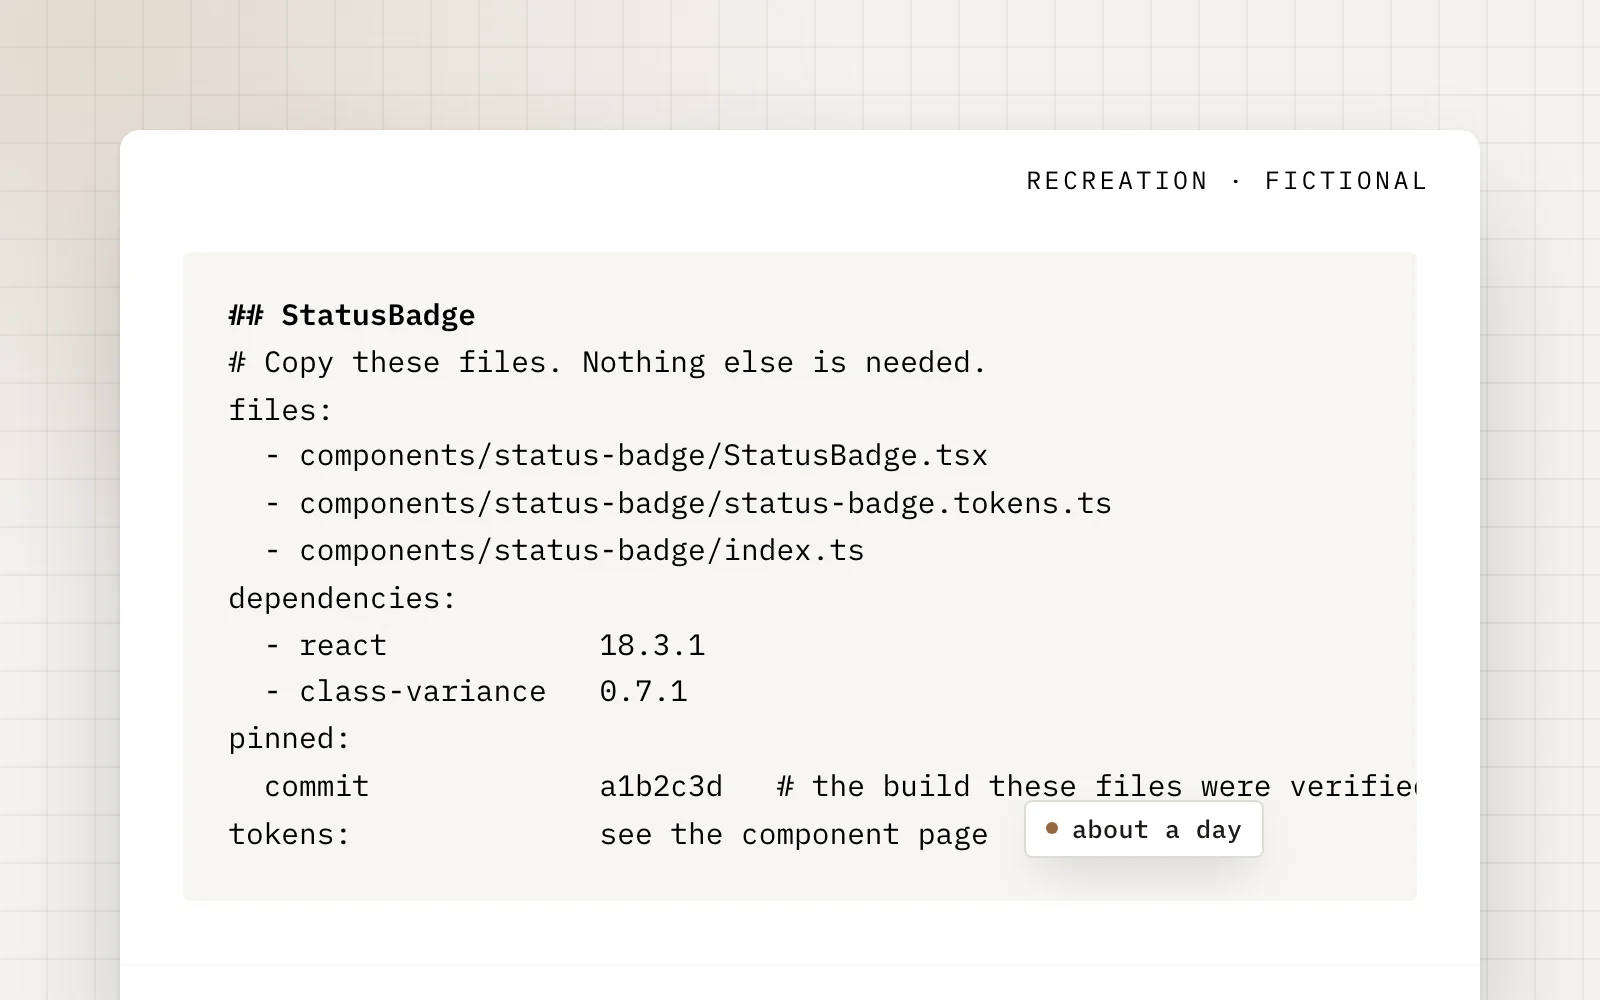Image resolution: width=1600 pixels, height=1000 pixels.
Task: Click the "class-variance" dependency name
Action: click(x=422, y=692)
